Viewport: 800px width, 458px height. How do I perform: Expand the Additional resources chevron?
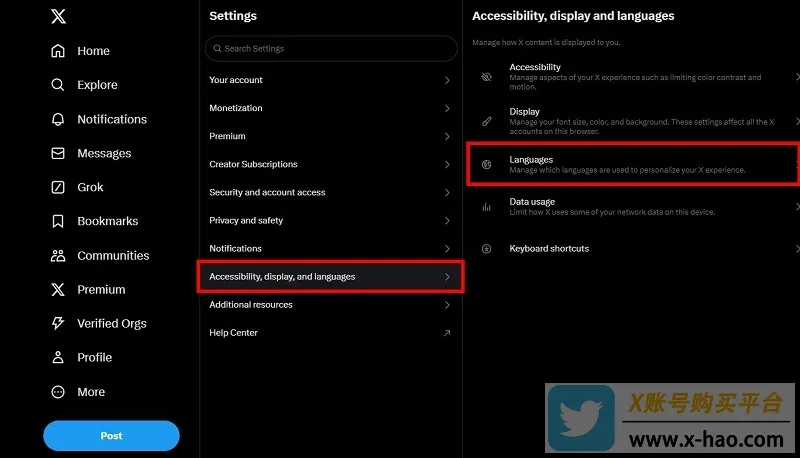(x=447, y=304)
